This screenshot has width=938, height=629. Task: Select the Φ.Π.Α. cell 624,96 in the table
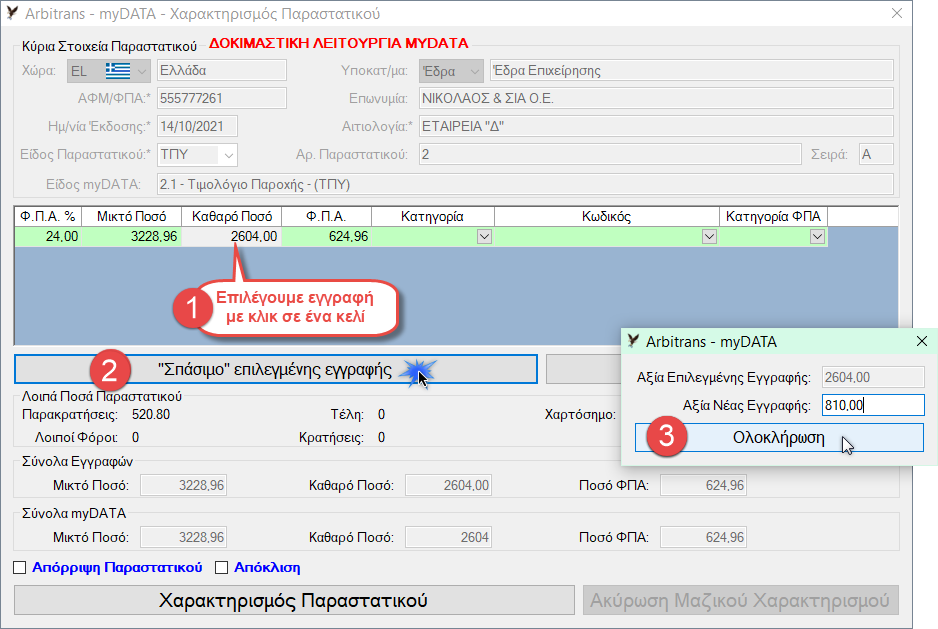pyautogui.click(x=327, y=236)
